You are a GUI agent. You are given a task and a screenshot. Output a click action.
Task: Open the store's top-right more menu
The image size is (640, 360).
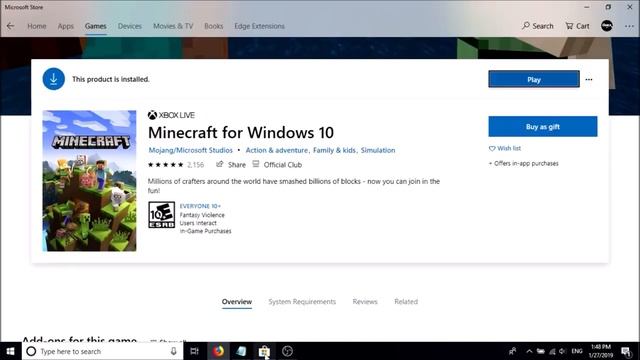pos(629,26)
